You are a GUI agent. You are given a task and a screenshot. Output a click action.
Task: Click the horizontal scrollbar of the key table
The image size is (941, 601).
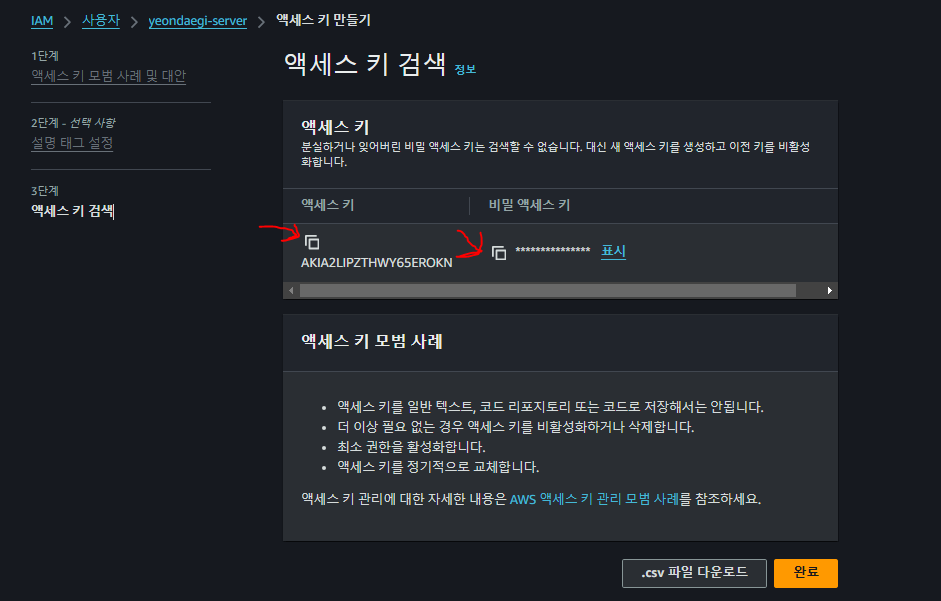547,291
